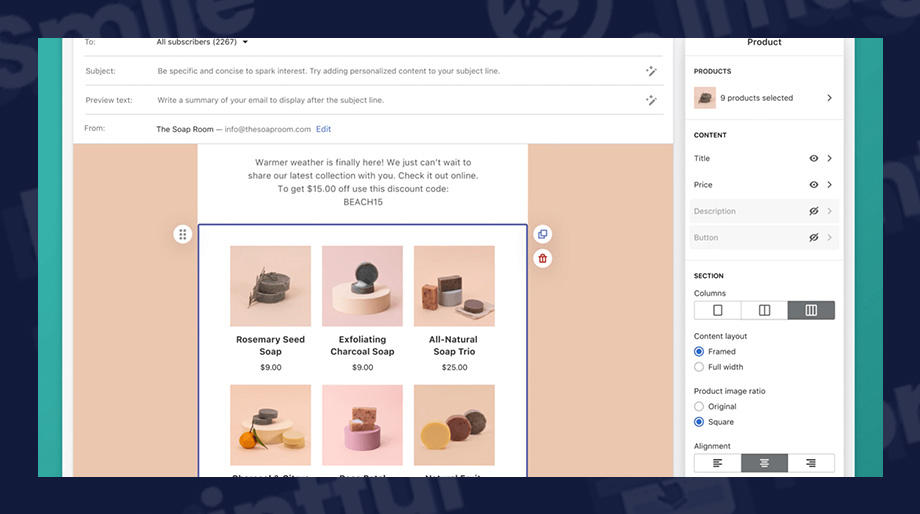The width and height of the screenshot is (920, 514).
Task: Click the pink pedestal soap product image
Action: (x=362, y=425)
